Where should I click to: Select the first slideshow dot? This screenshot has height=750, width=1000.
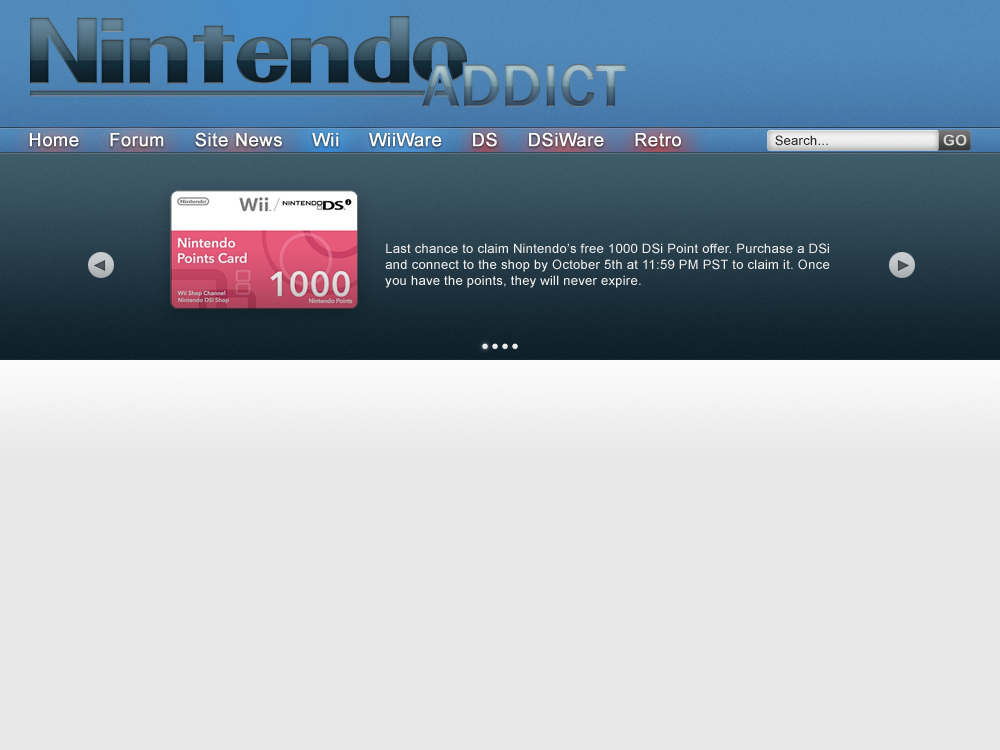pyautogui.click(x=485, y=346)
